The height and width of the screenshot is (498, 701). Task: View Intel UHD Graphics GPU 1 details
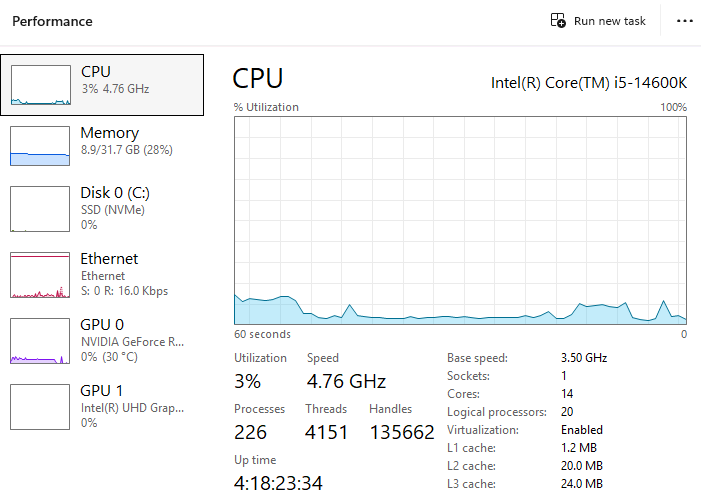[x=132, y=407]
